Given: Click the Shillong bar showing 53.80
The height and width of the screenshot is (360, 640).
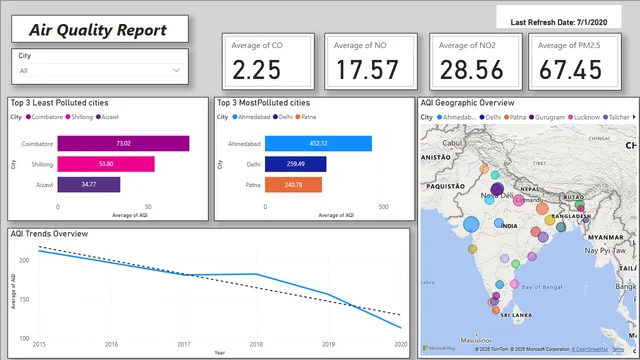Looking at the screenshot, I should coord(106,164).
